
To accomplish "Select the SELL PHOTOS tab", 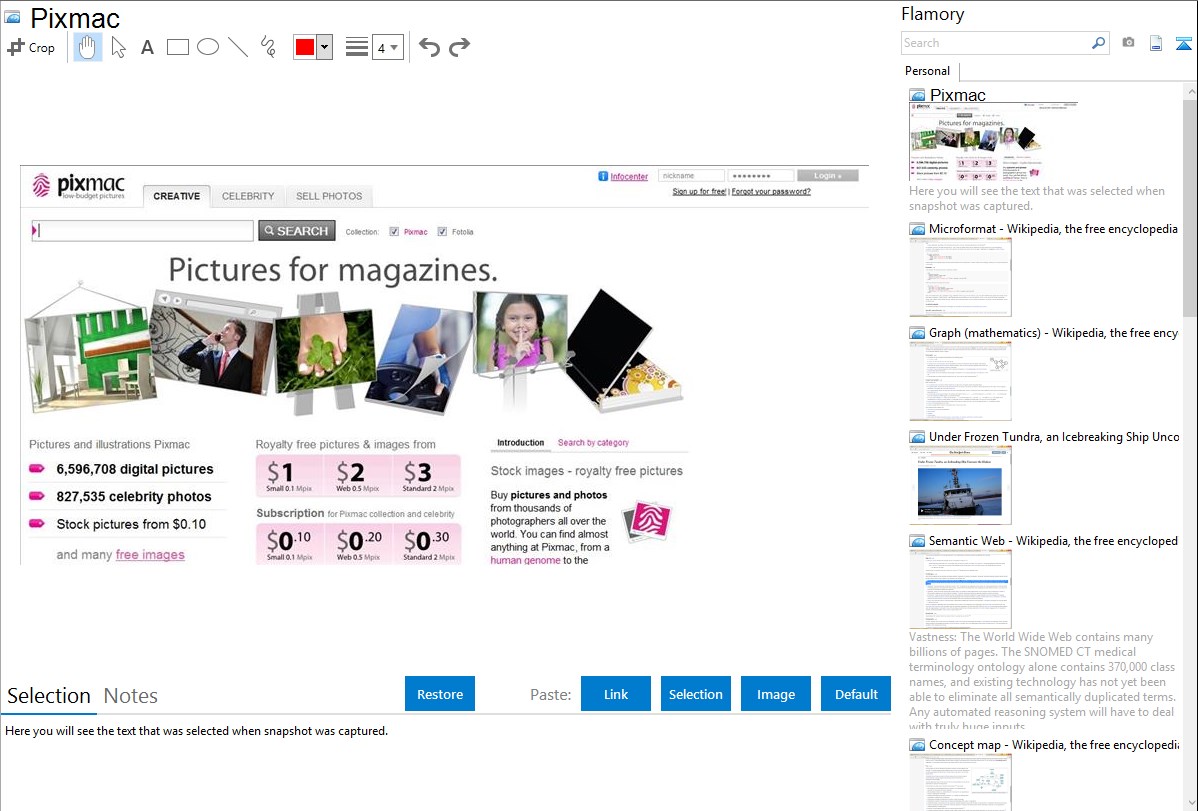I will [x=329, y=196].
